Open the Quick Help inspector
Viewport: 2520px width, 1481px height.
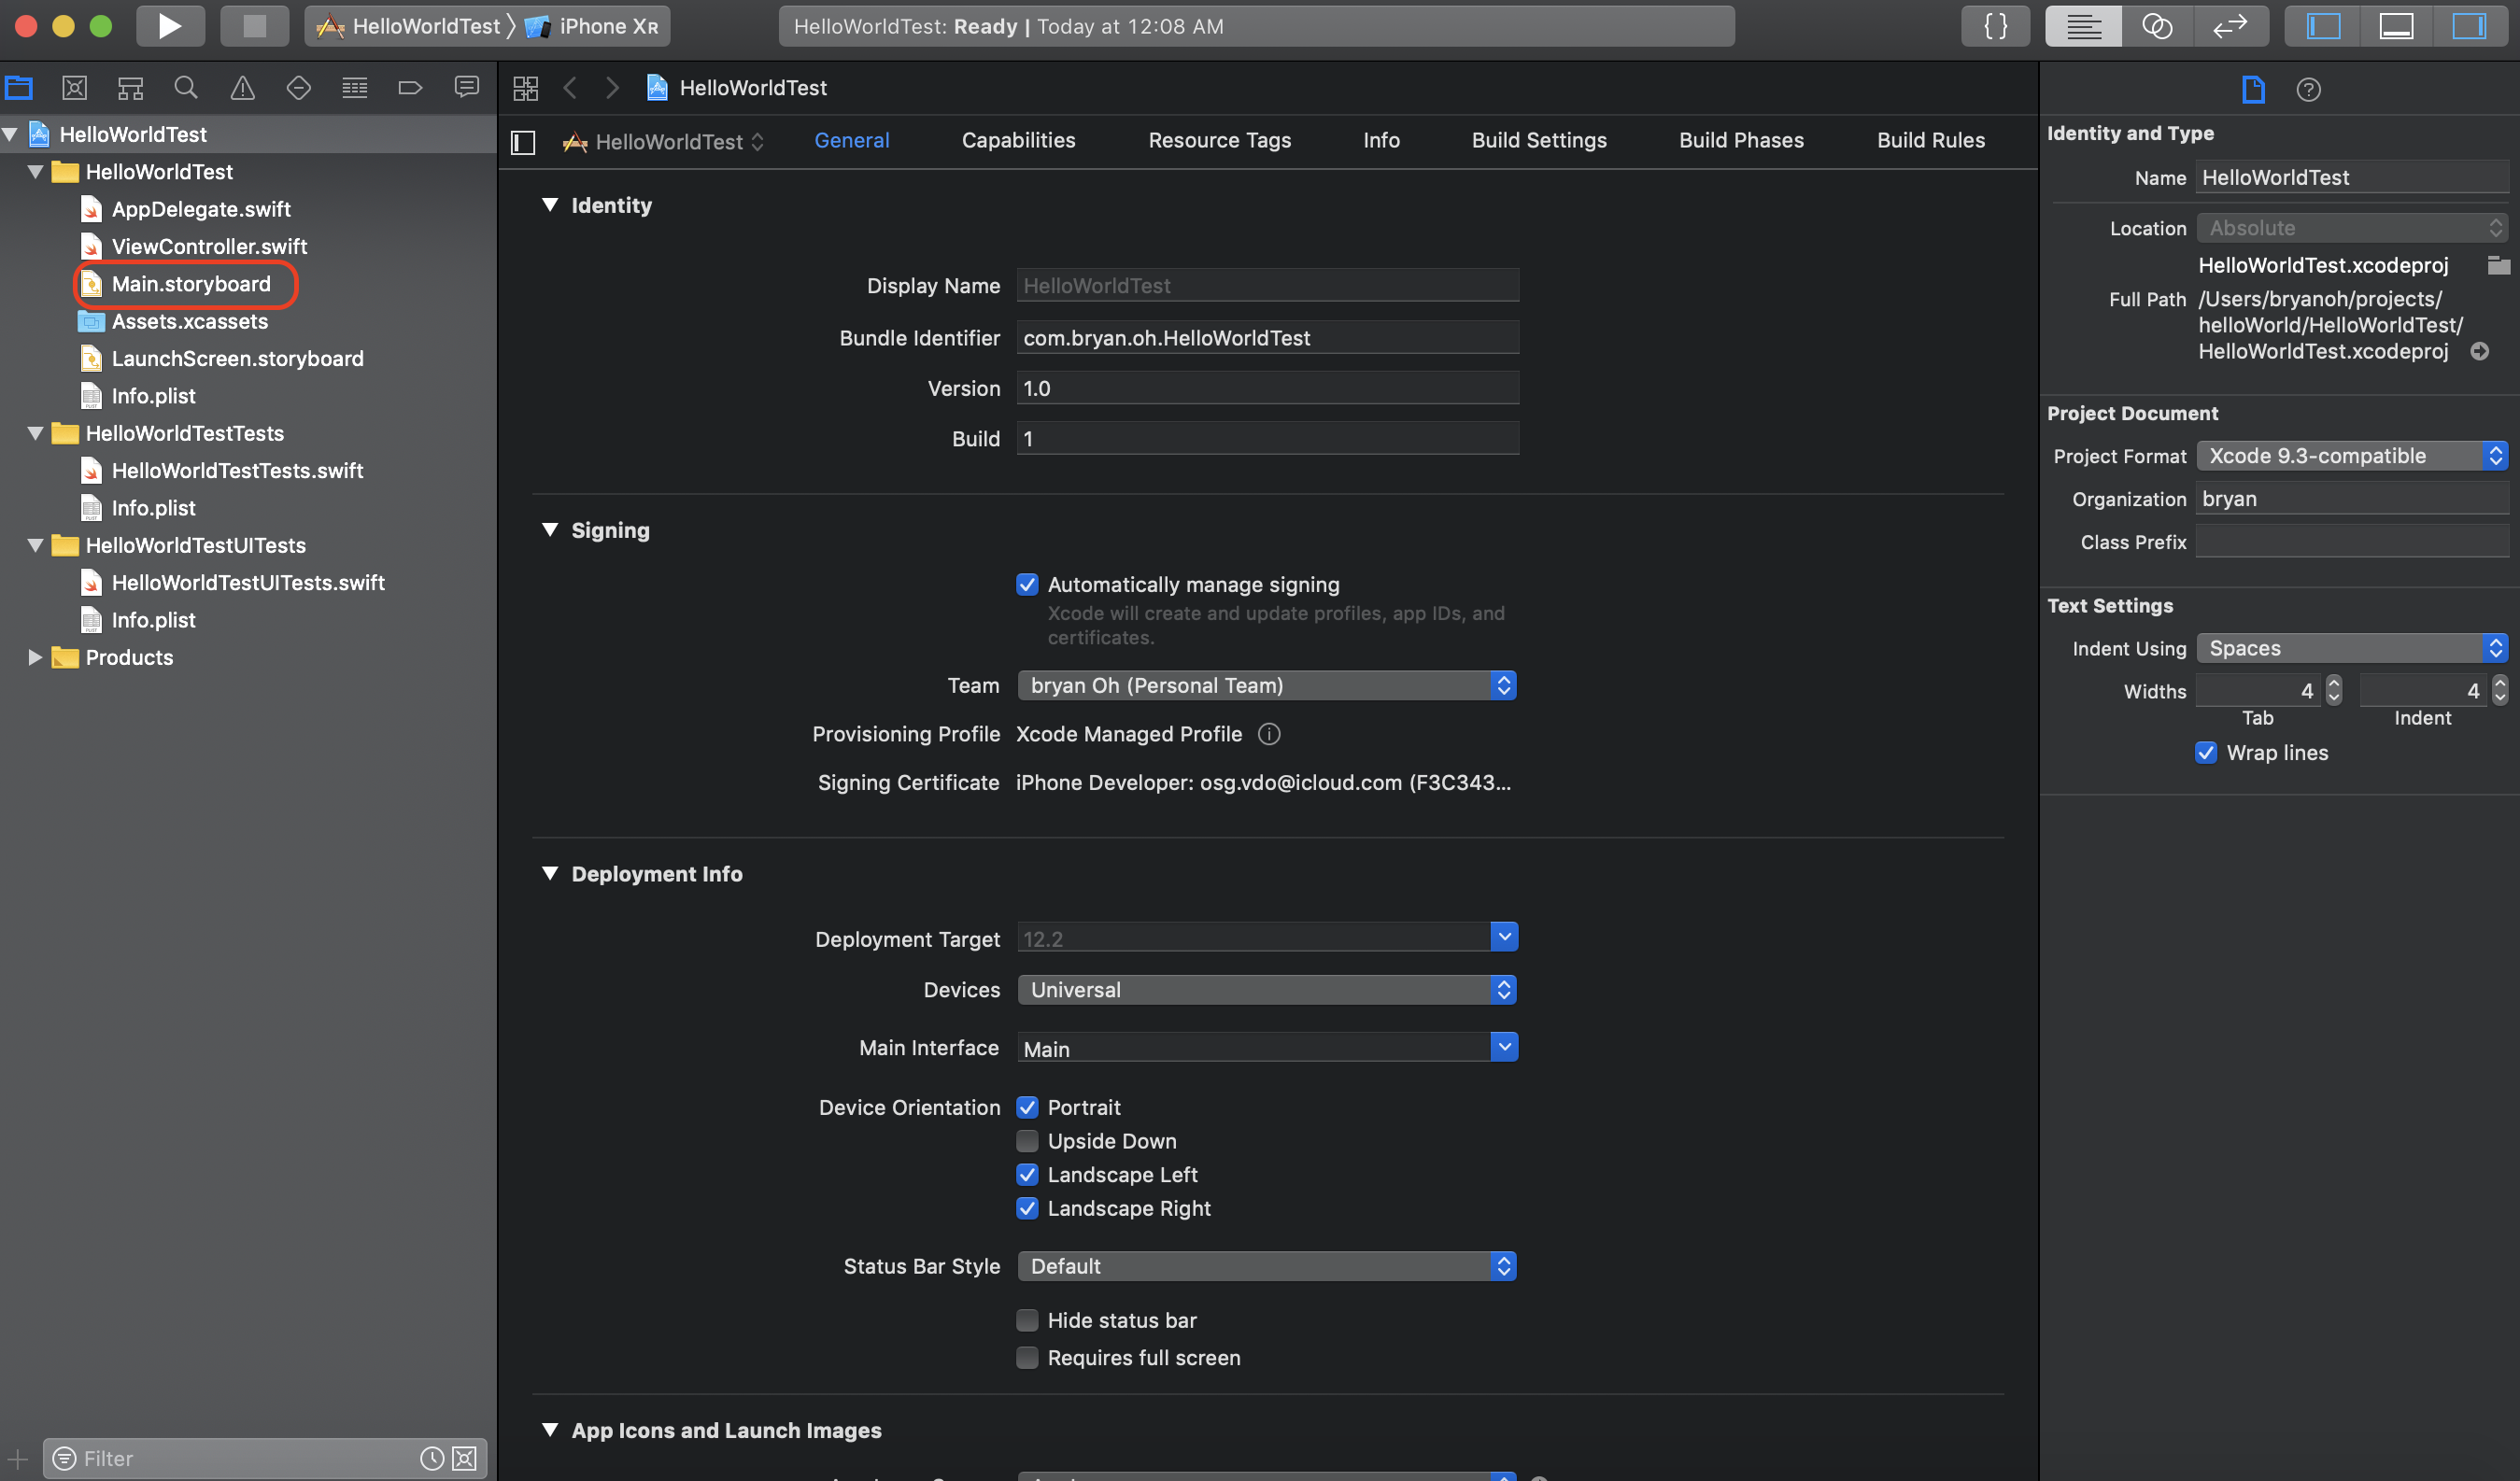coord(2308,90)
